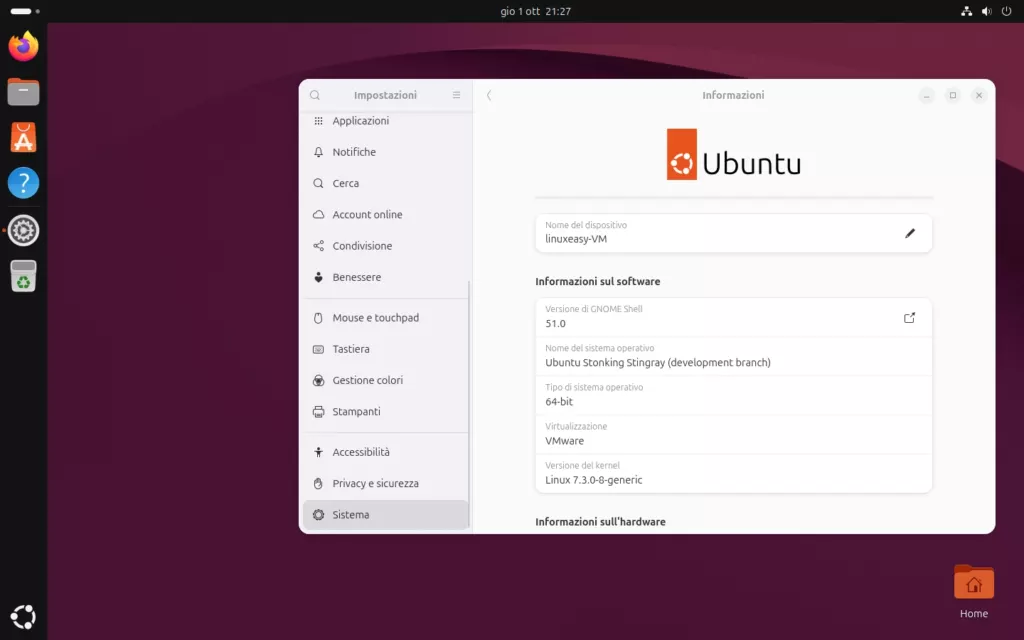Click the volume icon in the top bar

(x=987, y=11)
